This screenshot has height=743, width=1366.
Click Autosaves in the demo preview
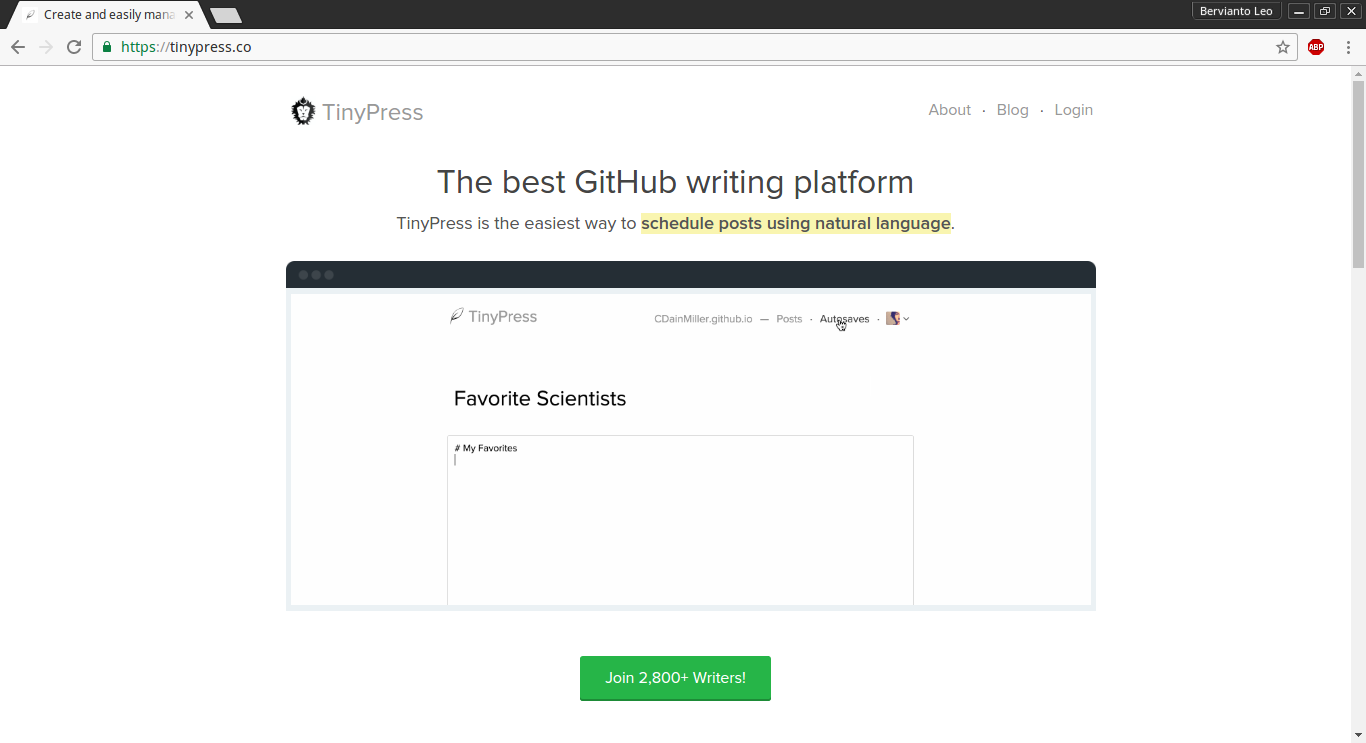(x=844, y=319)
